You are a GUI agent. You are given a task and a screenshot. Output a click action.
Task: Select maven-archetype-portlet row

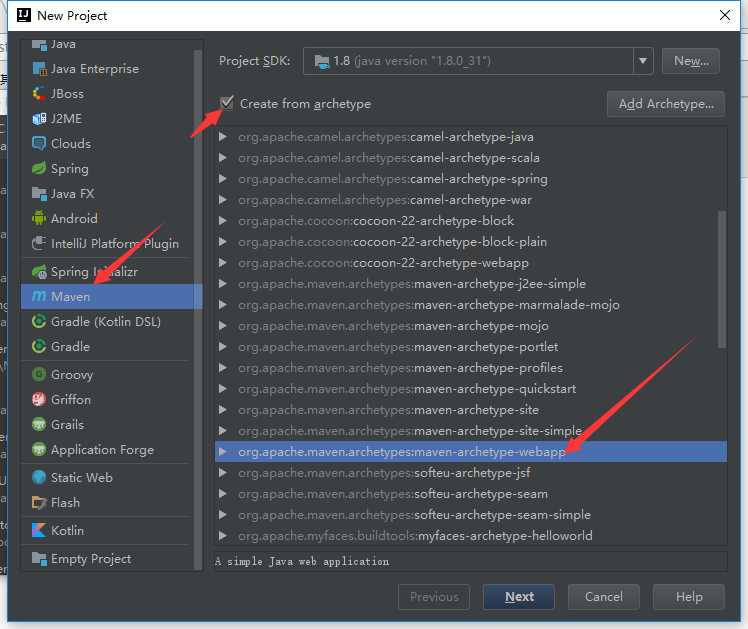click(x=471, y=347)
